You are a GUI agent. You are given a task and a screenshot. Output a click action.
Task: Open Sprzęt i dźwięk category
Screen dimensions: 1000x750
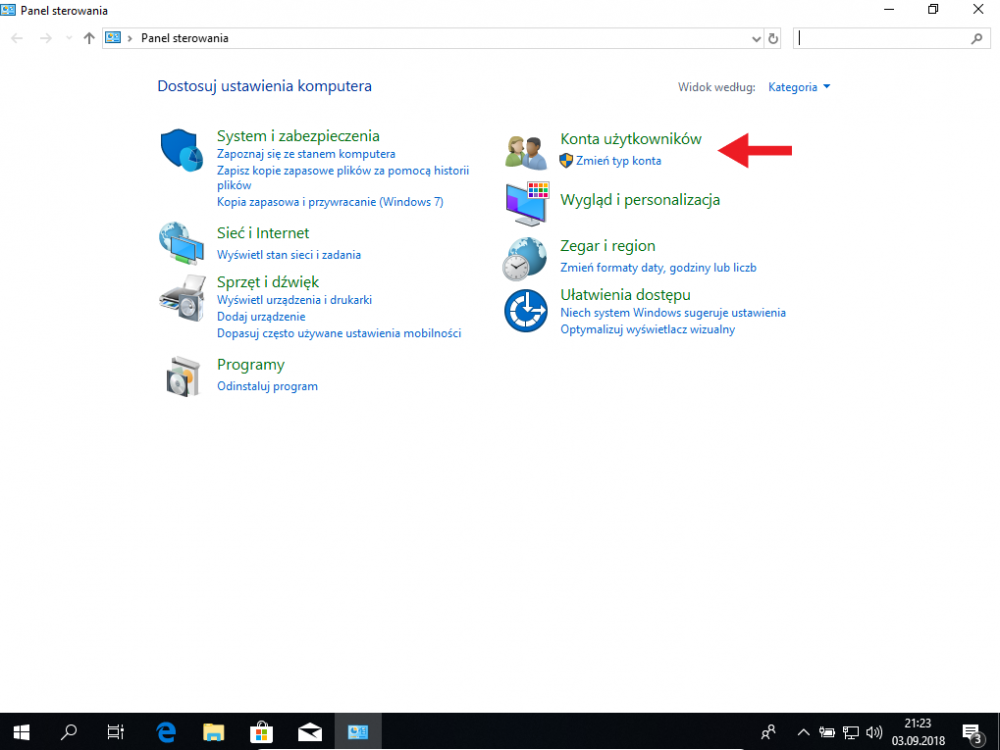(x=268, y=282)
